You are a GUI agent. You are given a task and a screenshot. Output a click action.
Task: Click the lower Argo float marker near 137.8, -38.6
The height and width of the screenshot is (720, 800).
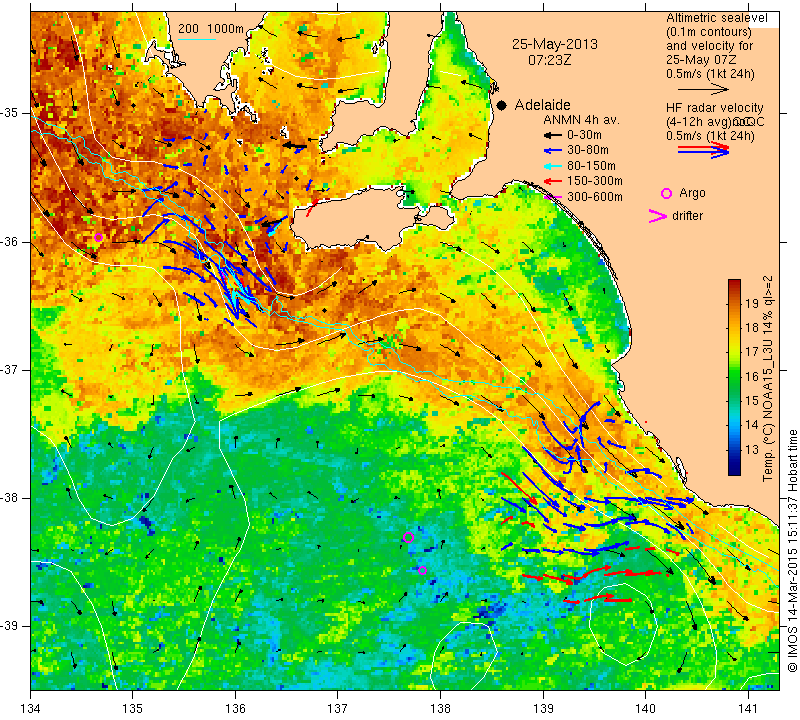point(422,570)
